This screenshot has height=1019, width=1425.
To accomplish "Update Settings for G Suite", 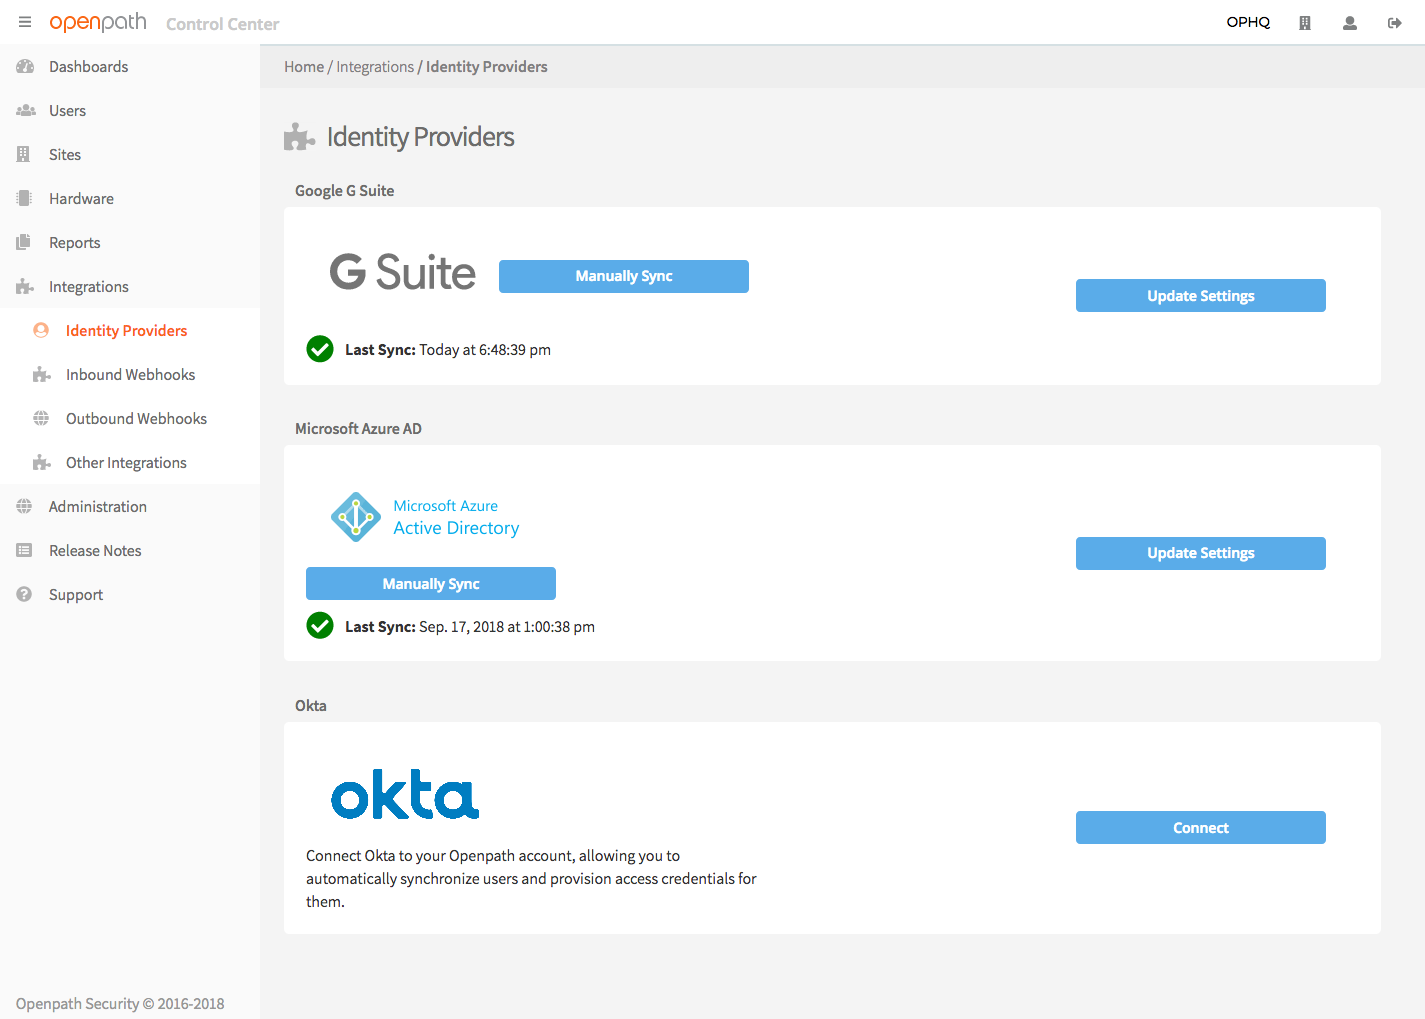I will point(1201,295).
